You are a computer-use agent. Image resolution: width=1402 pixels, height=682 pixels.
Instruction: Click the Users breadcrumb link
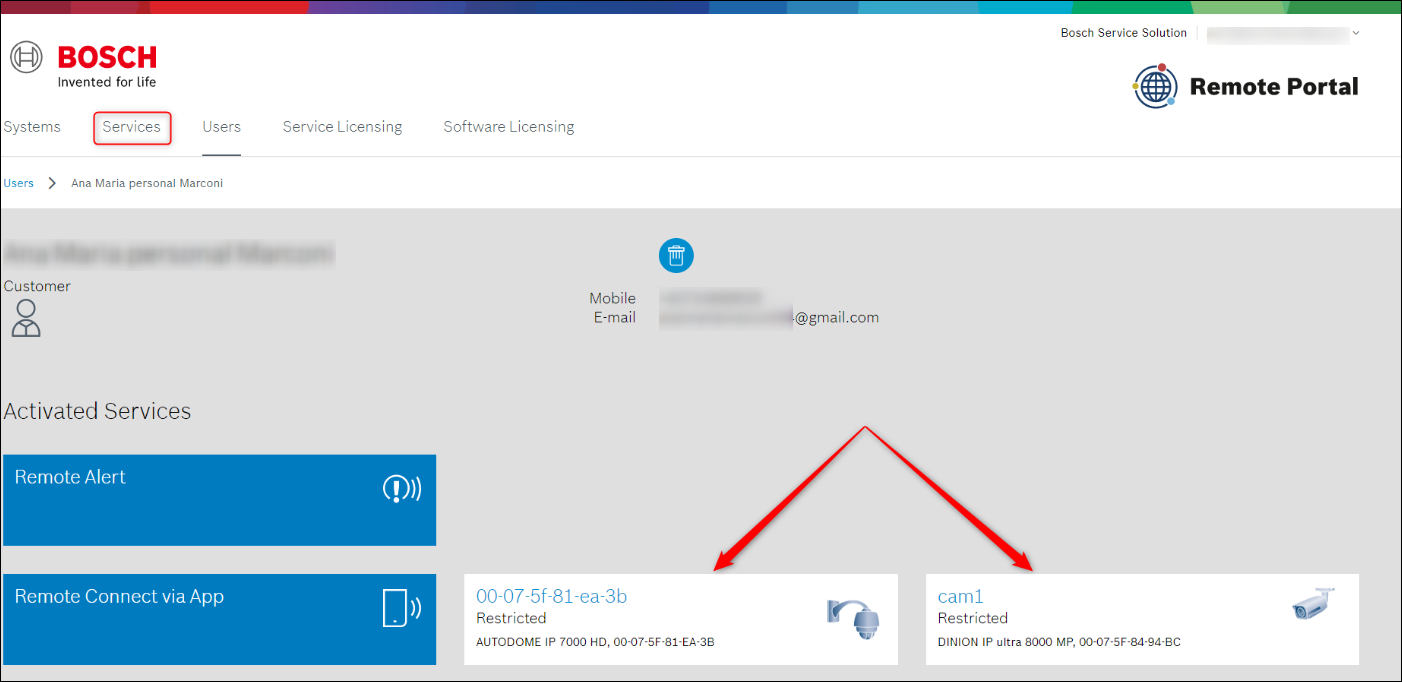pyautogui.click(x=19, y=183)
